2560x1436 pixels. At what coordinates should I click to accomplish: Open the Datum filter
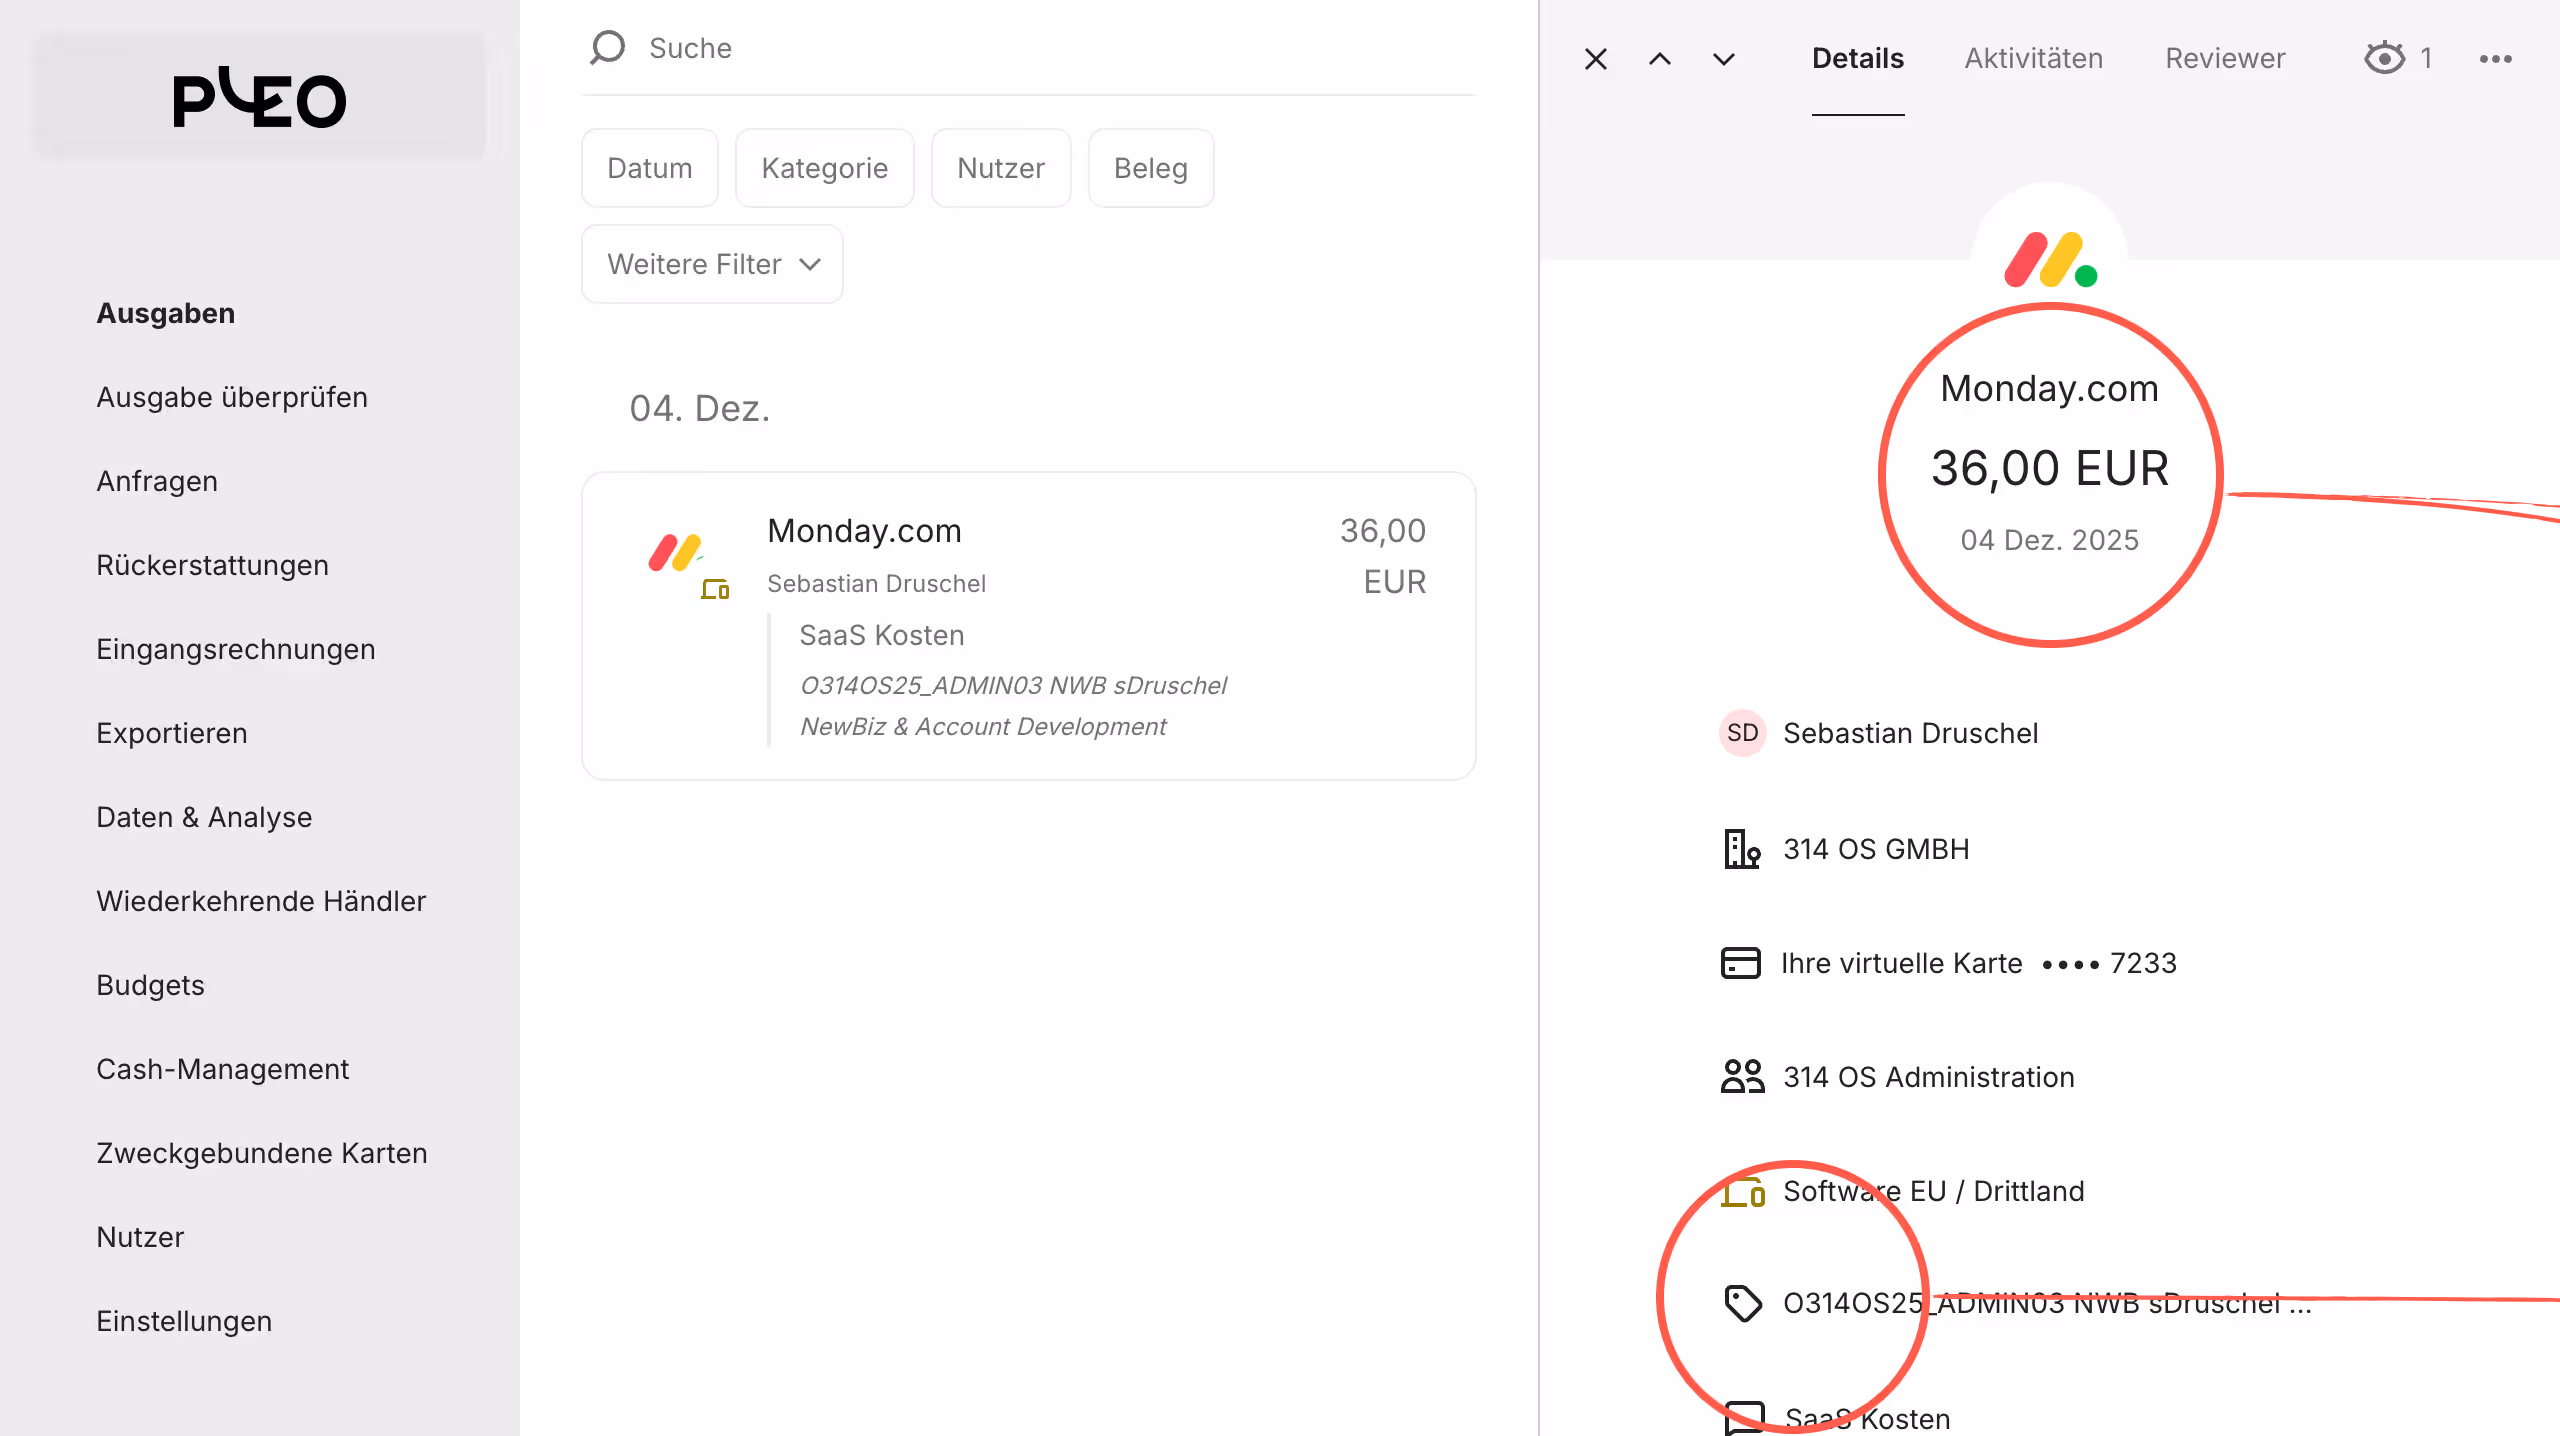(x=650, y=168)
